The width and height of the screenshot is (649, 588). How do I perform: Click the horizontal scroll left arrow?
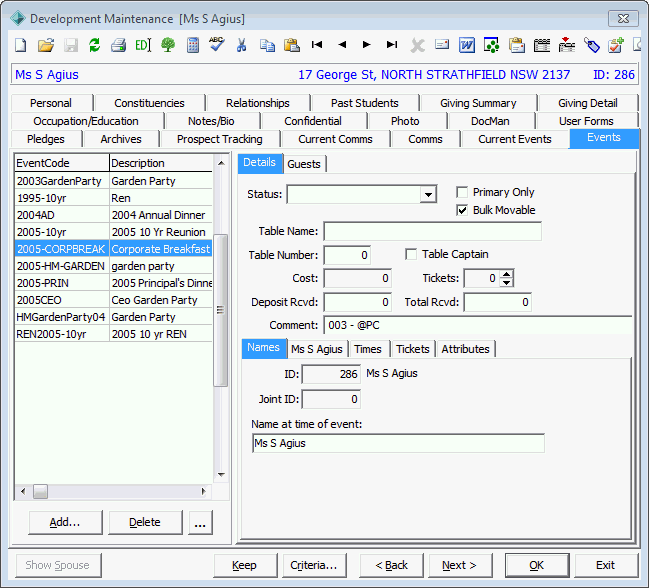[23, 492]
